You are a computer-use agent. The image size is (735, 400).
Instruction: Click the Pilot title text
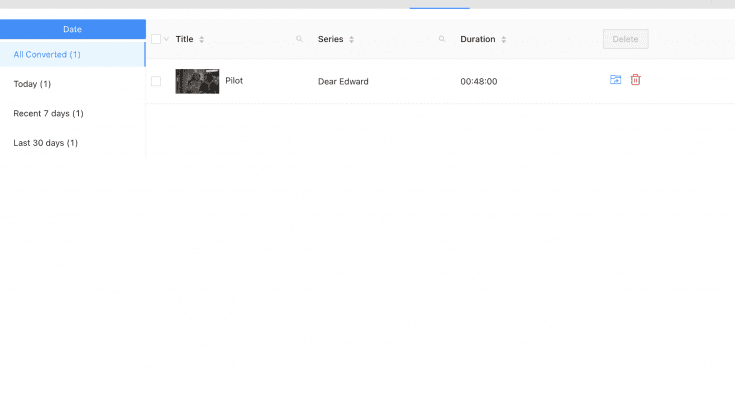pos(234,81)
